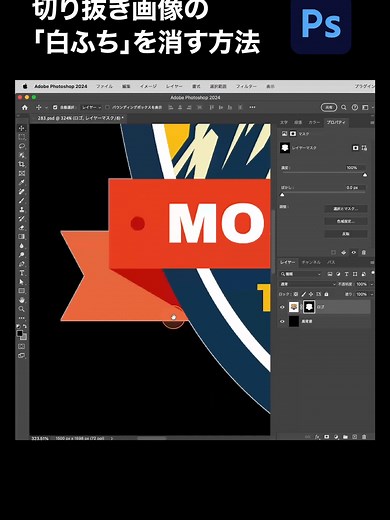Select the Path Selection tool
Image resolution: width=390 pixels, height=520 pixels.
tap(22, 282)
